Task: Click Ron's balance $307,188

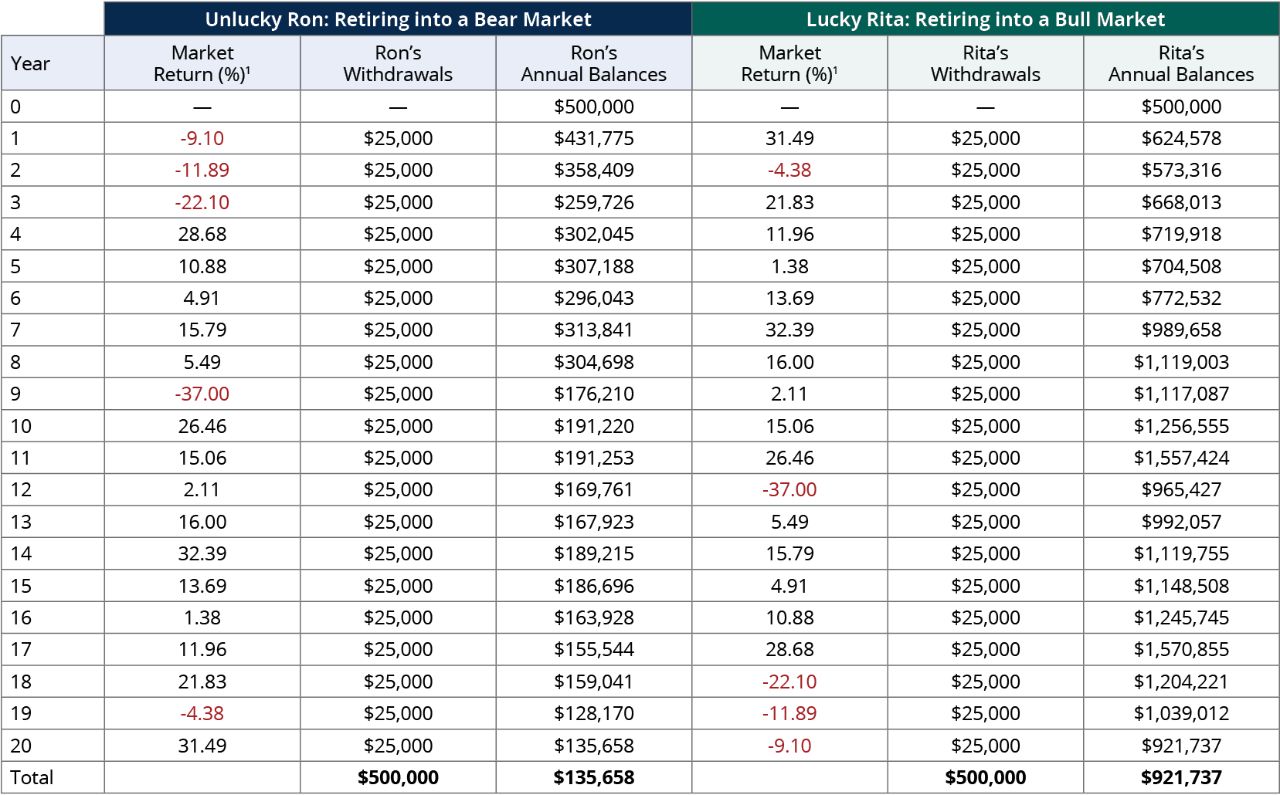Action: (x=594, y=266)
